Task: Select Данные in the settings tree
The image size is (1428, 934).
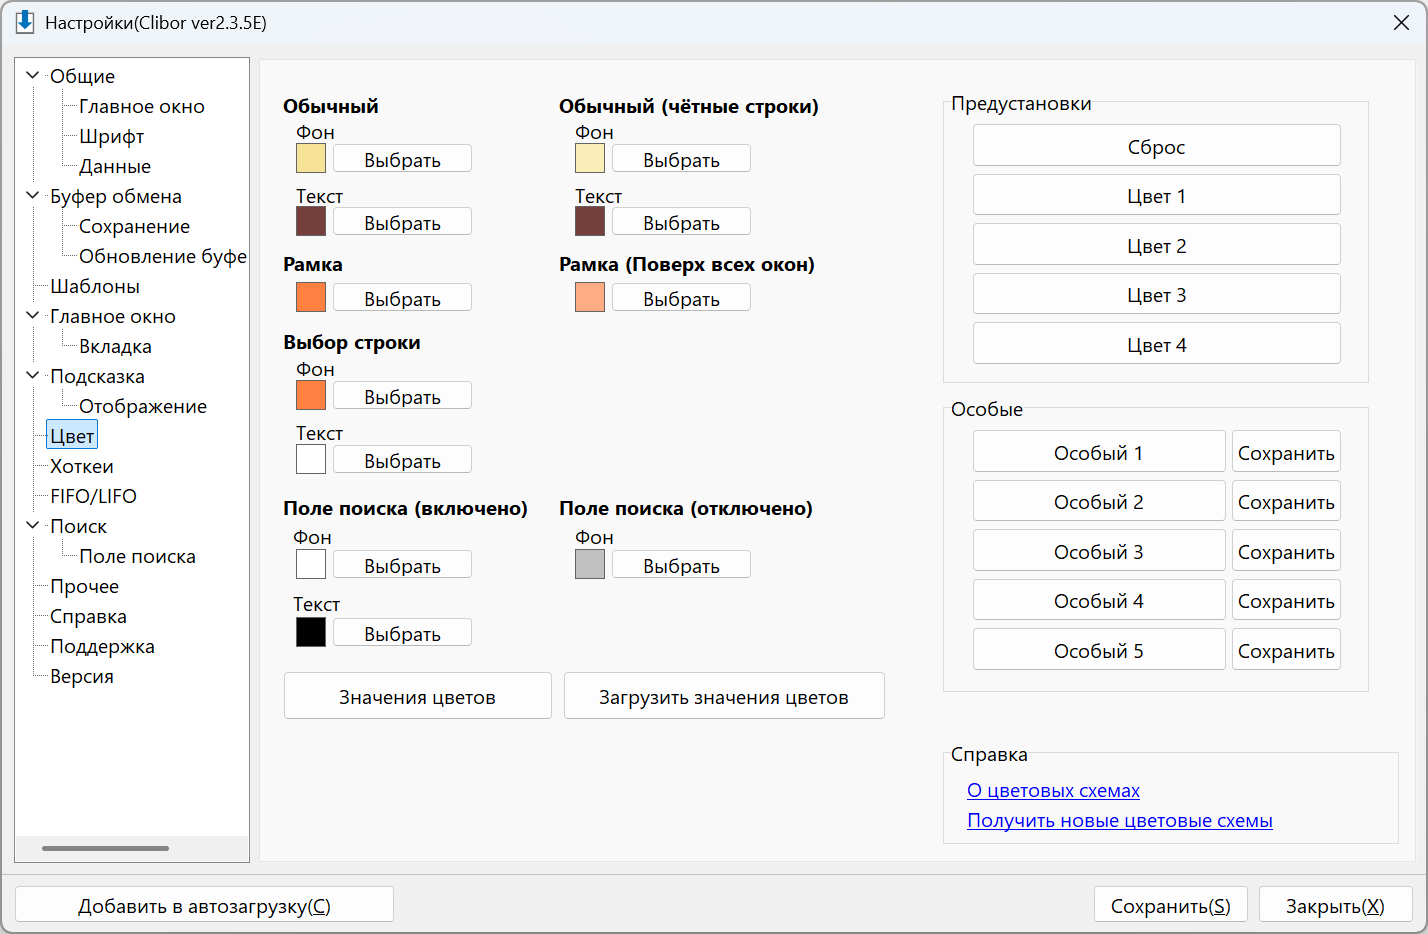Action: click(115, 166)
